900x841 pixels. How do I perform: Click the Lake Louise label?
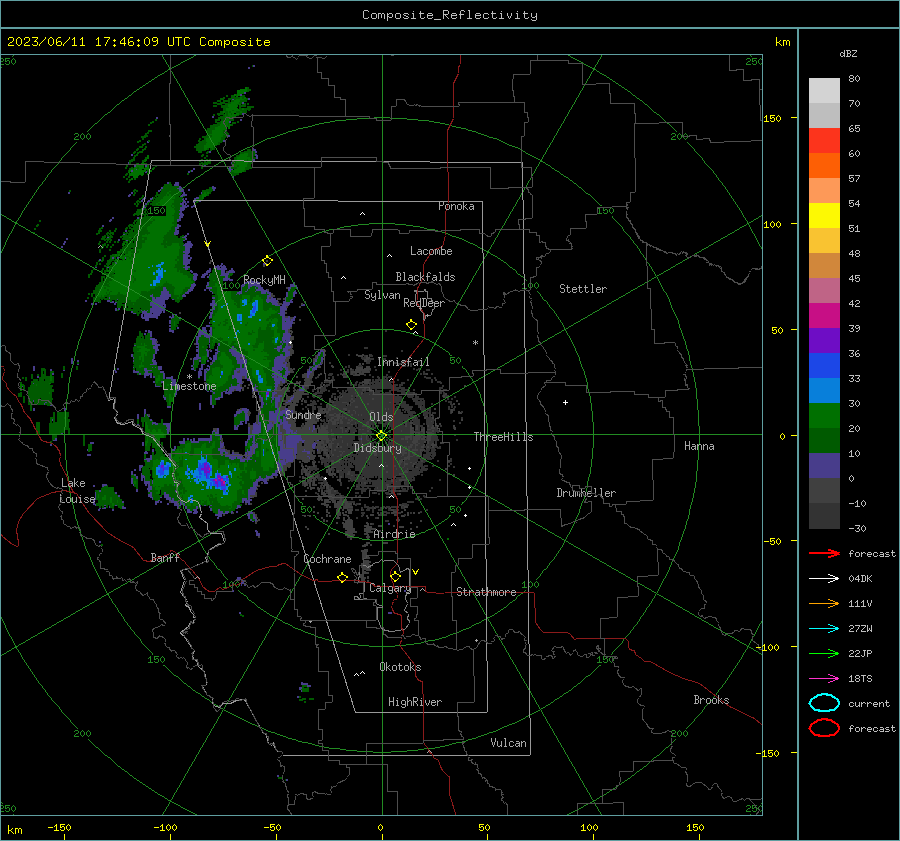77,491
